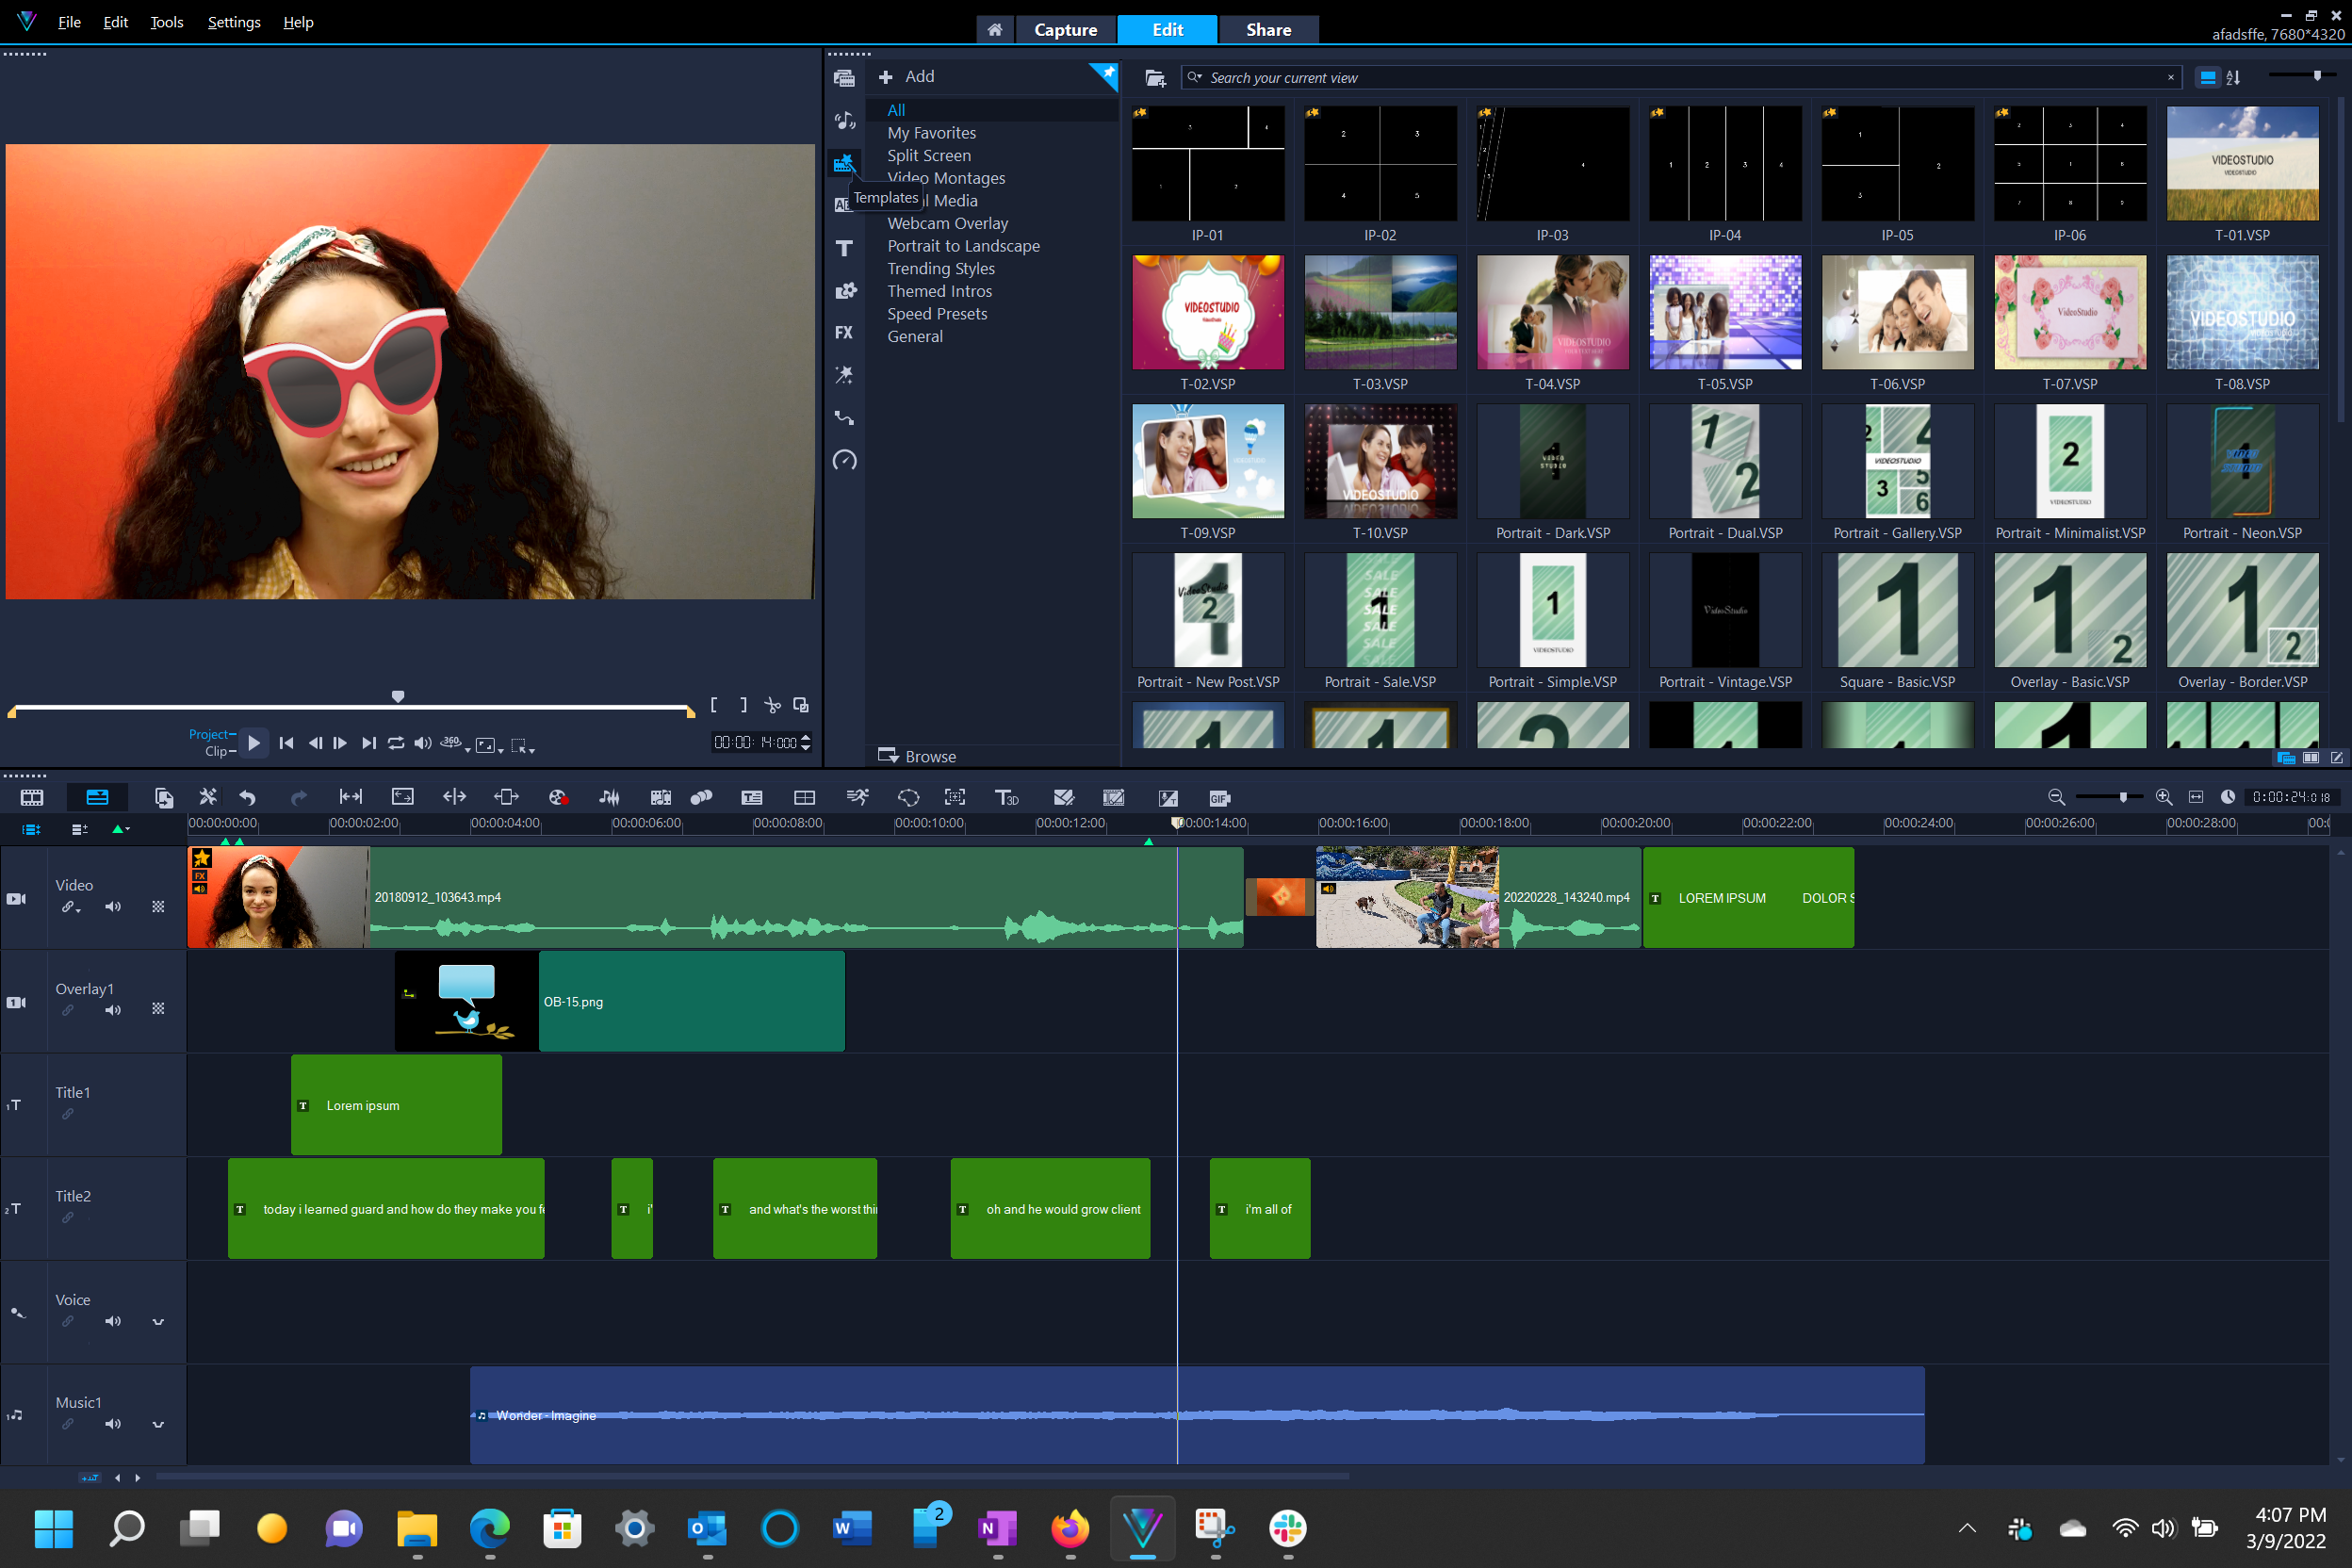Toggle mute on Voice track

click(112, 1323)
